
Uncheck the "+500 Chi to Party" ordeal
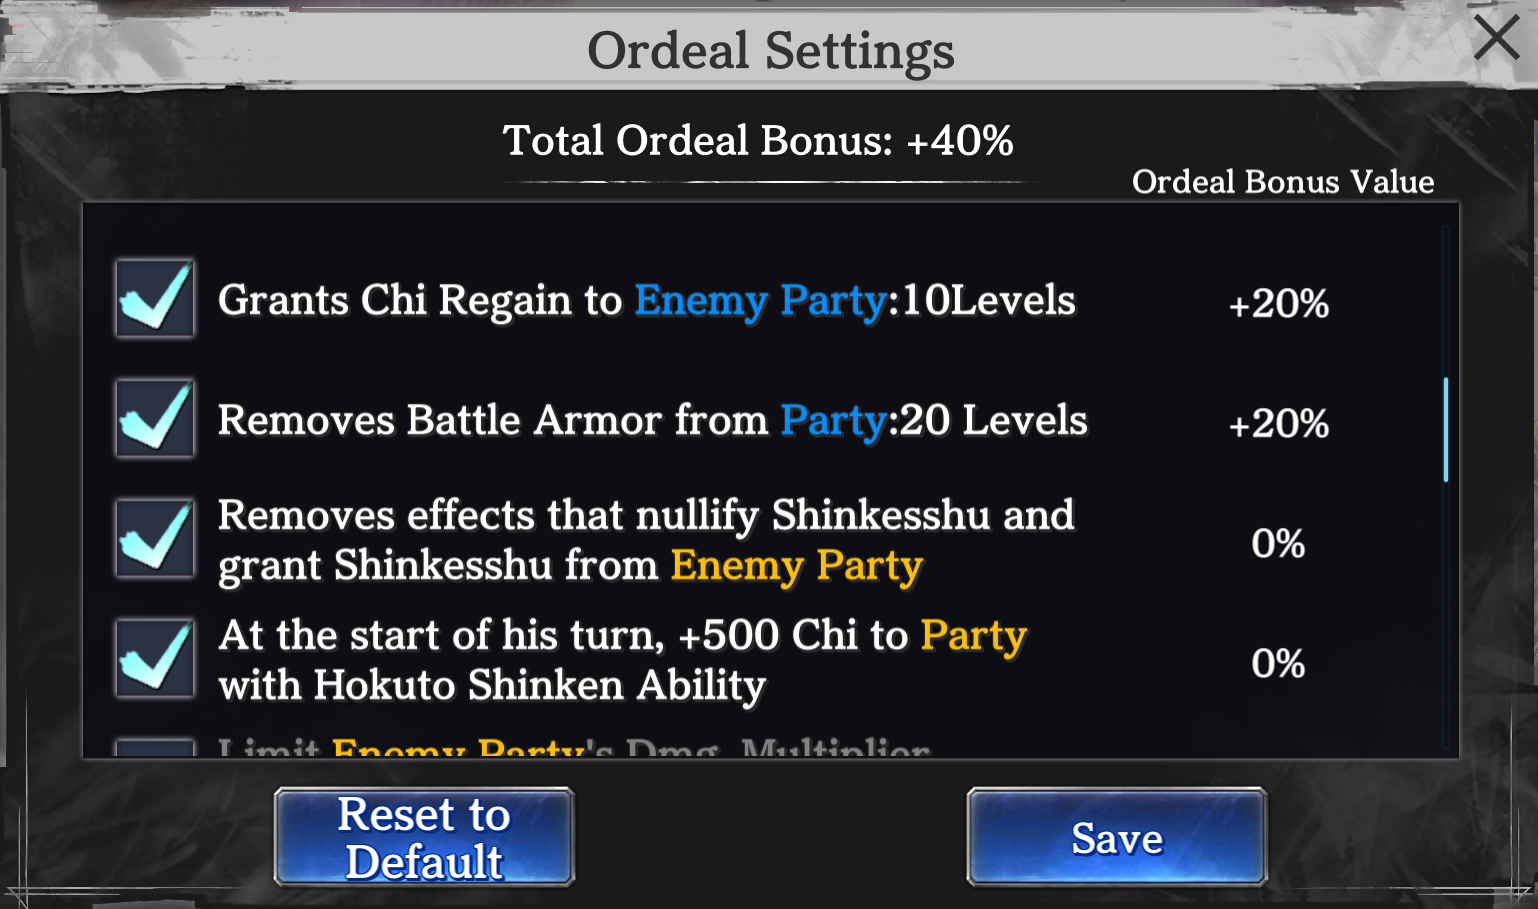[x=154, y=658]
